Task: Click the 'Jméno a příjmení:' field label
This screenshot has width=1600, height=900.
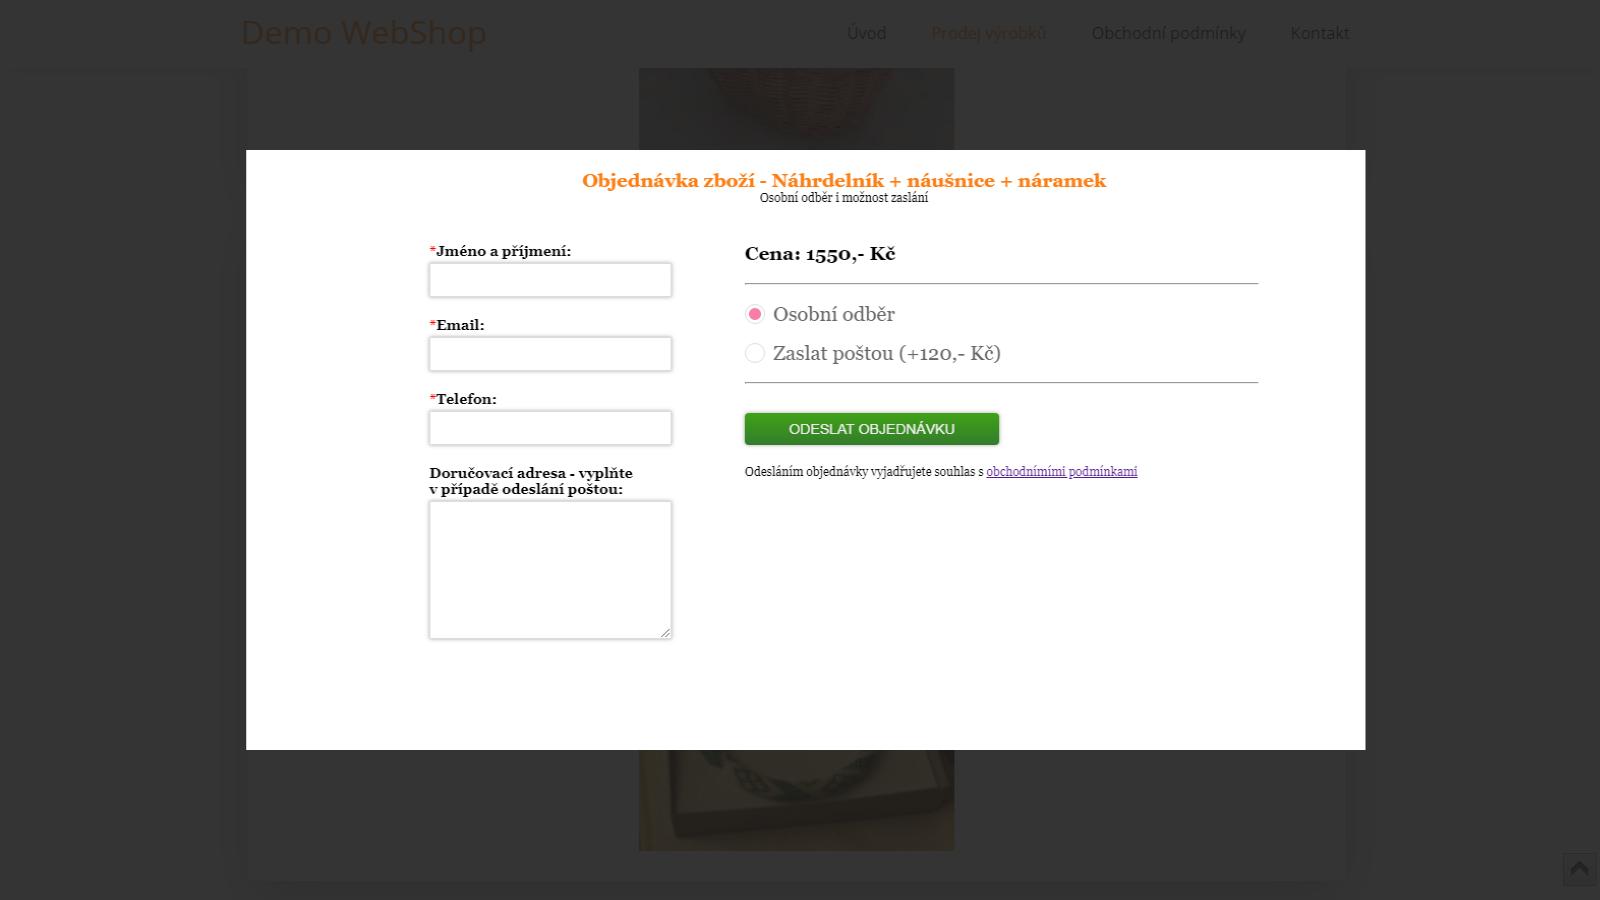Action: click(500, 251)
